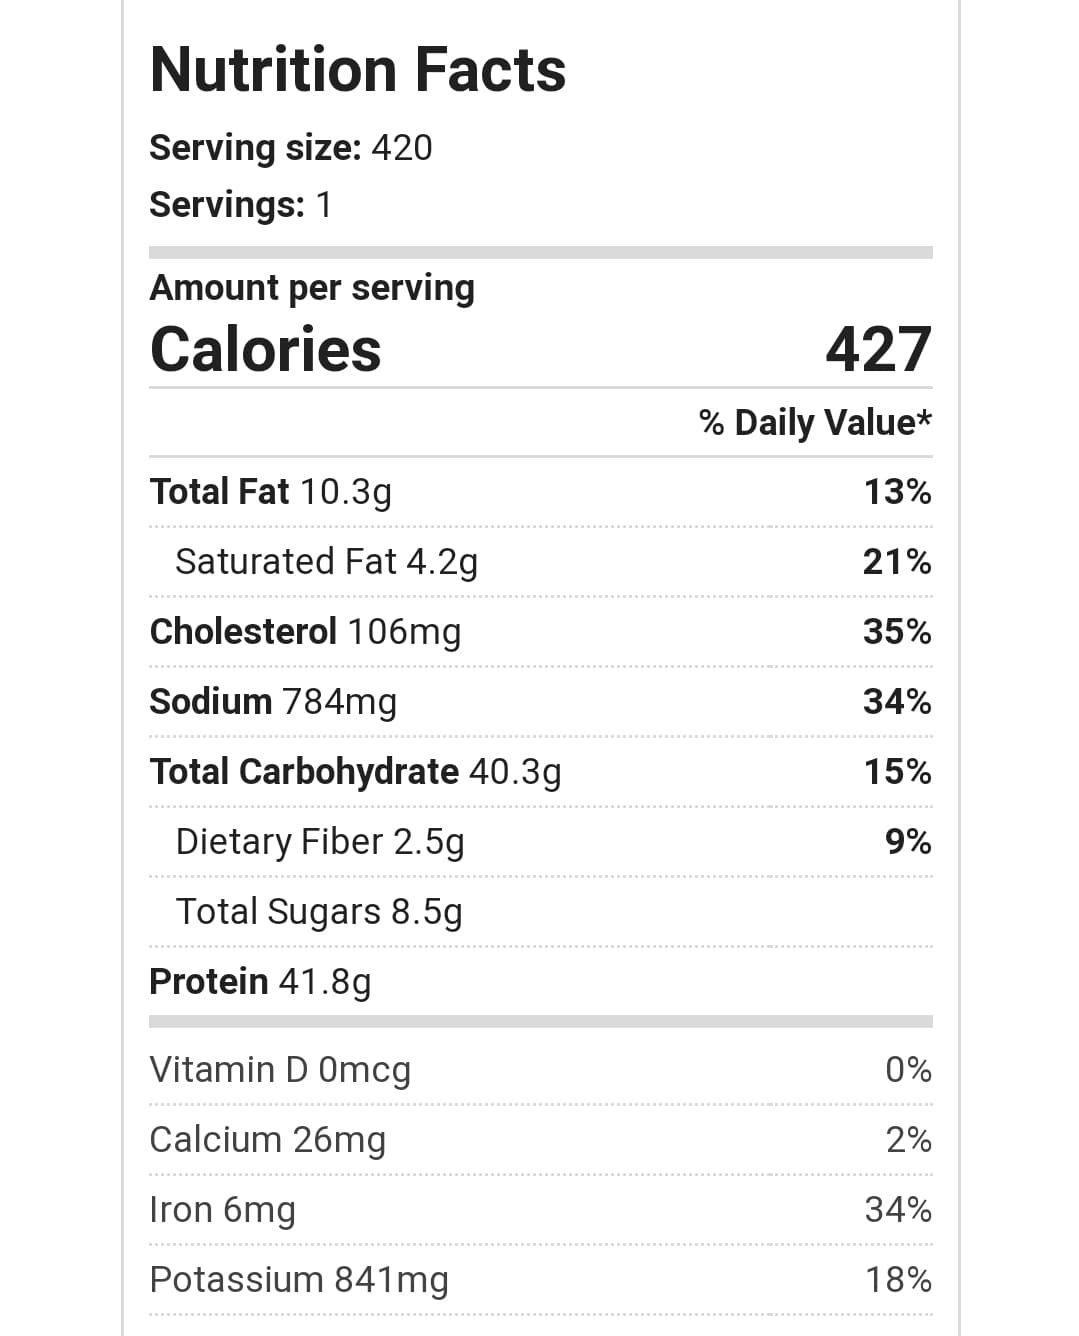
Task: Select the Total Fat 10.3g text
Action: 270,492
